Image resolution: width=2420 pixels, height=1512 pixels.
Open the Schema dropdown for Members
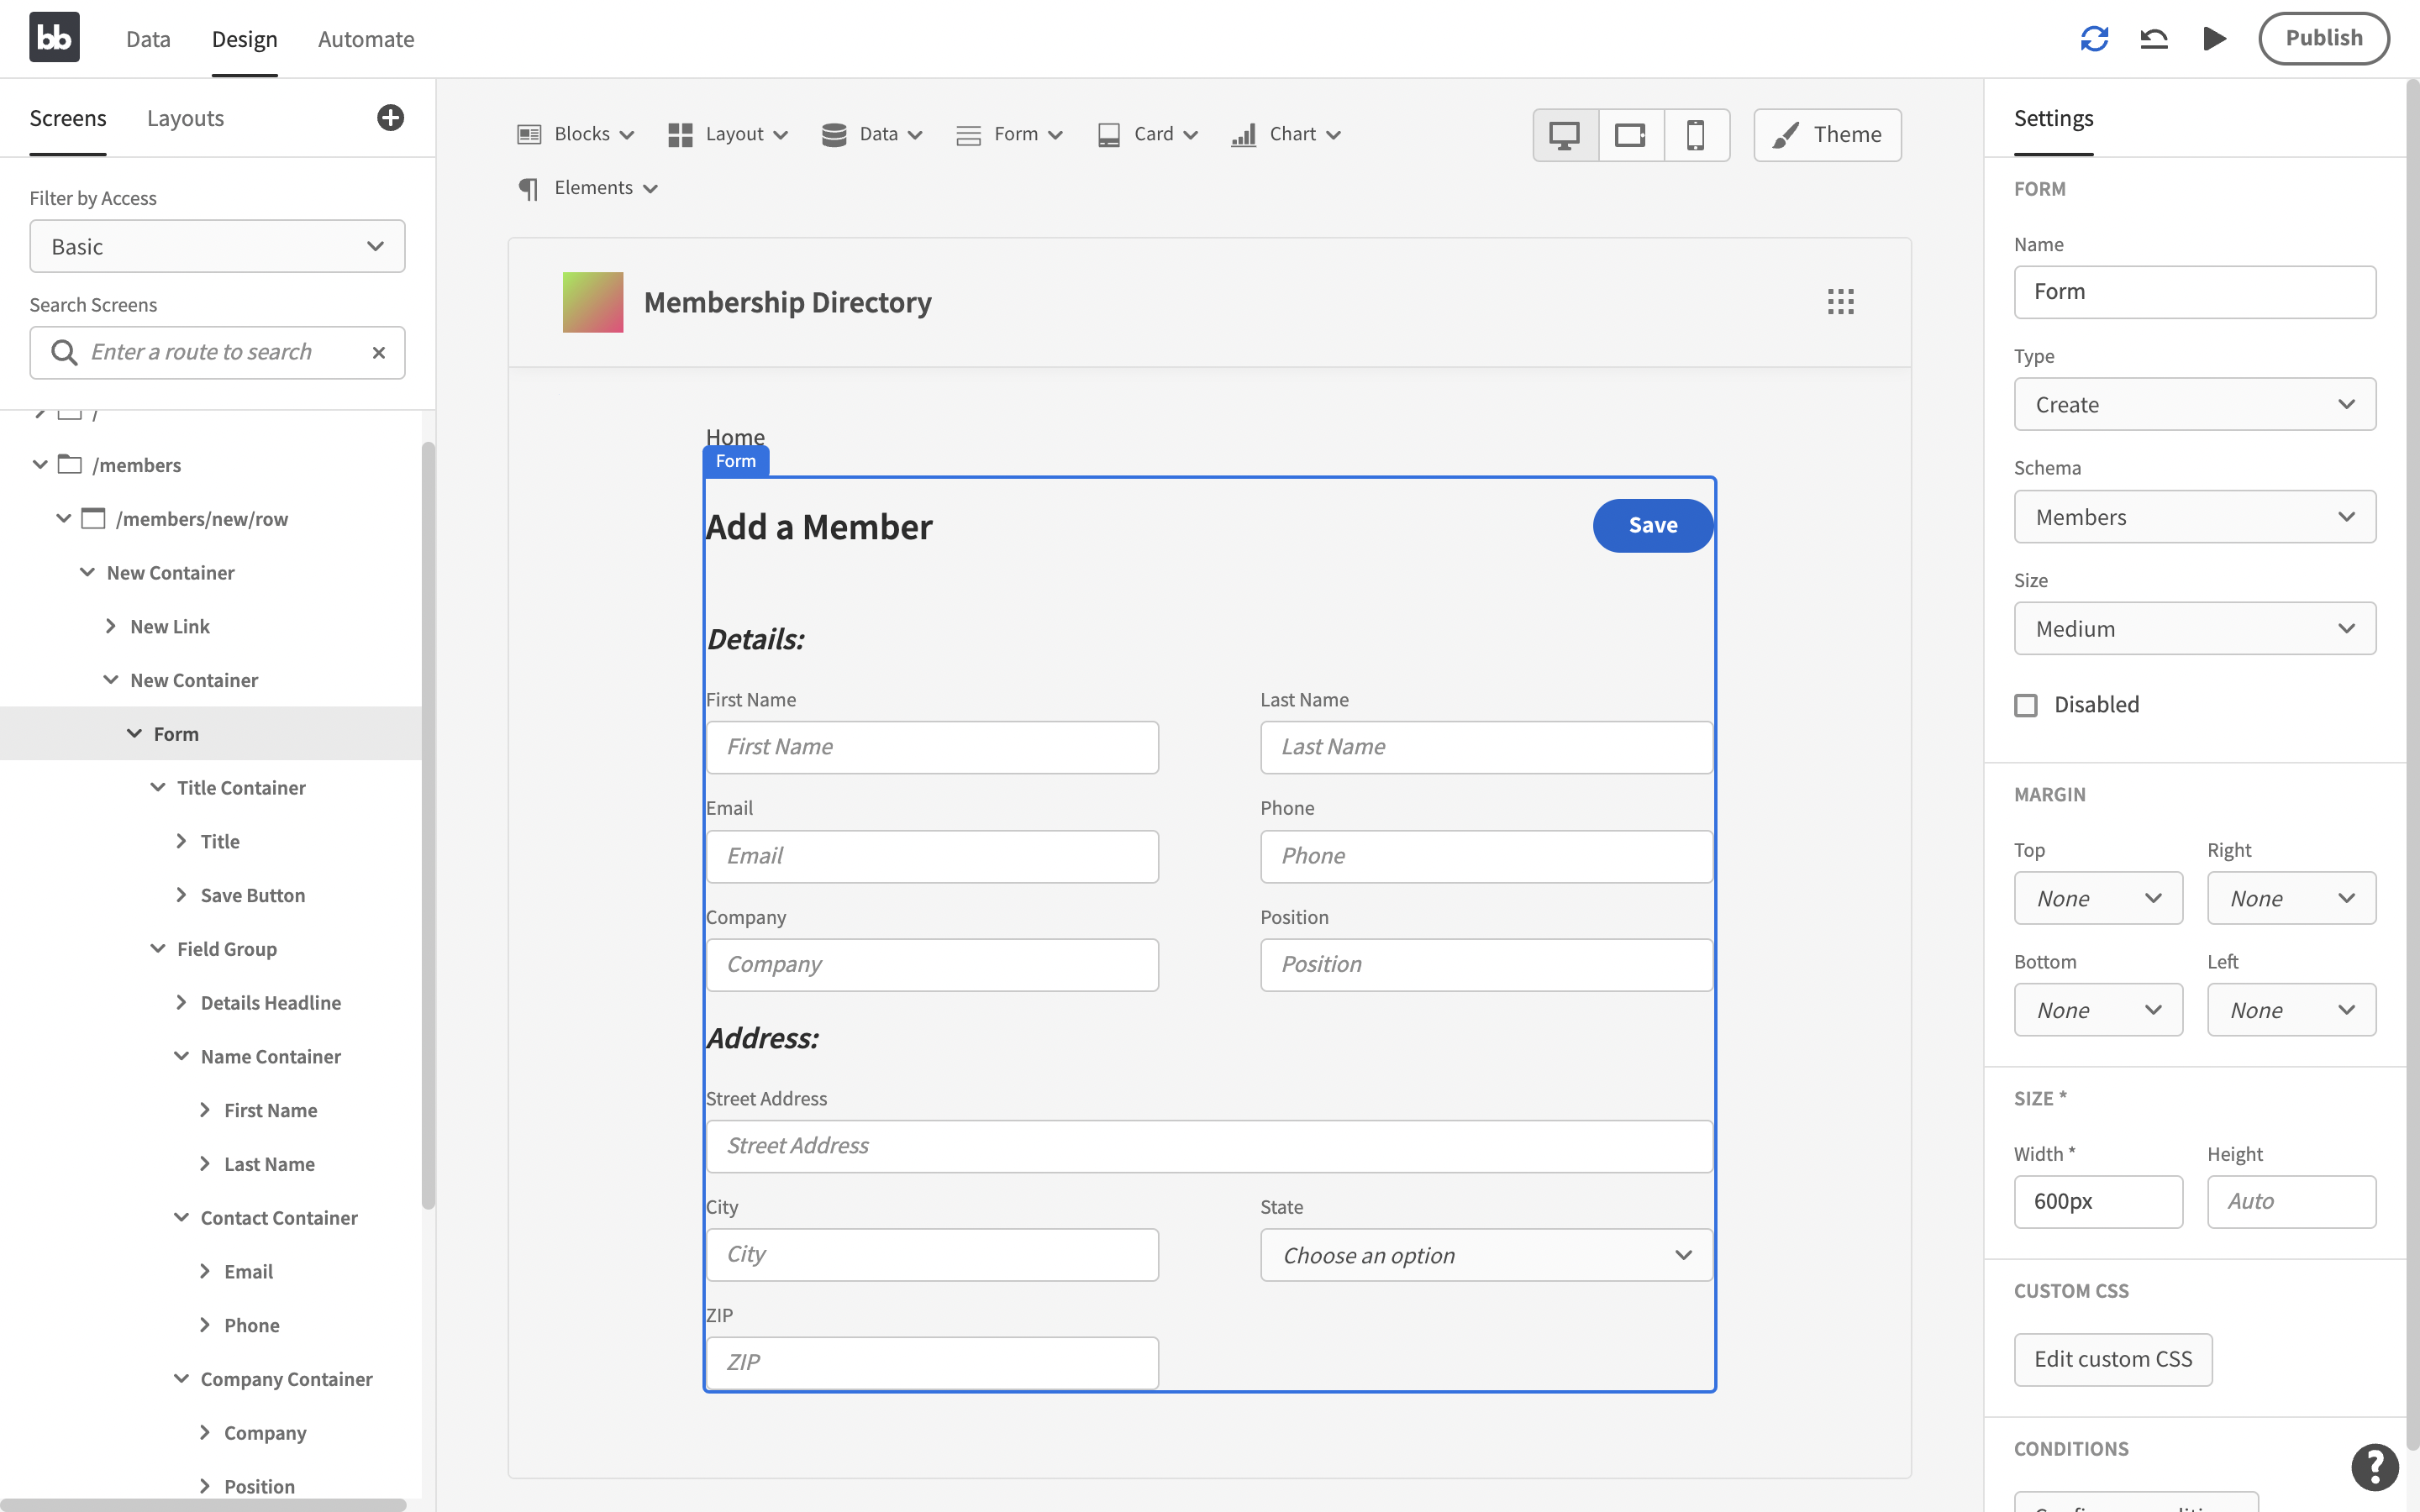[x=2196, y=516]
